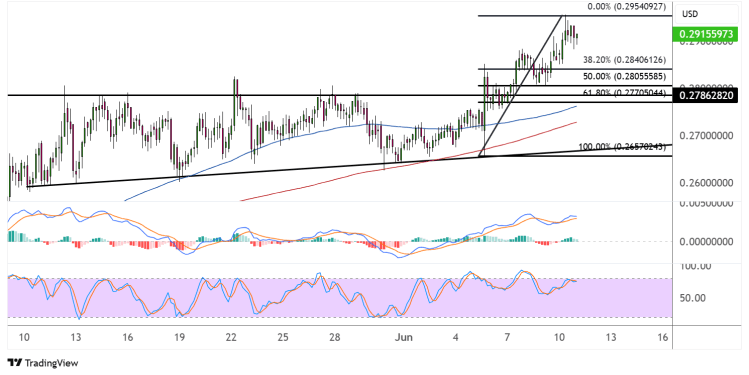
Task: Click date 22 on the time axis
Action: [231, 337]
